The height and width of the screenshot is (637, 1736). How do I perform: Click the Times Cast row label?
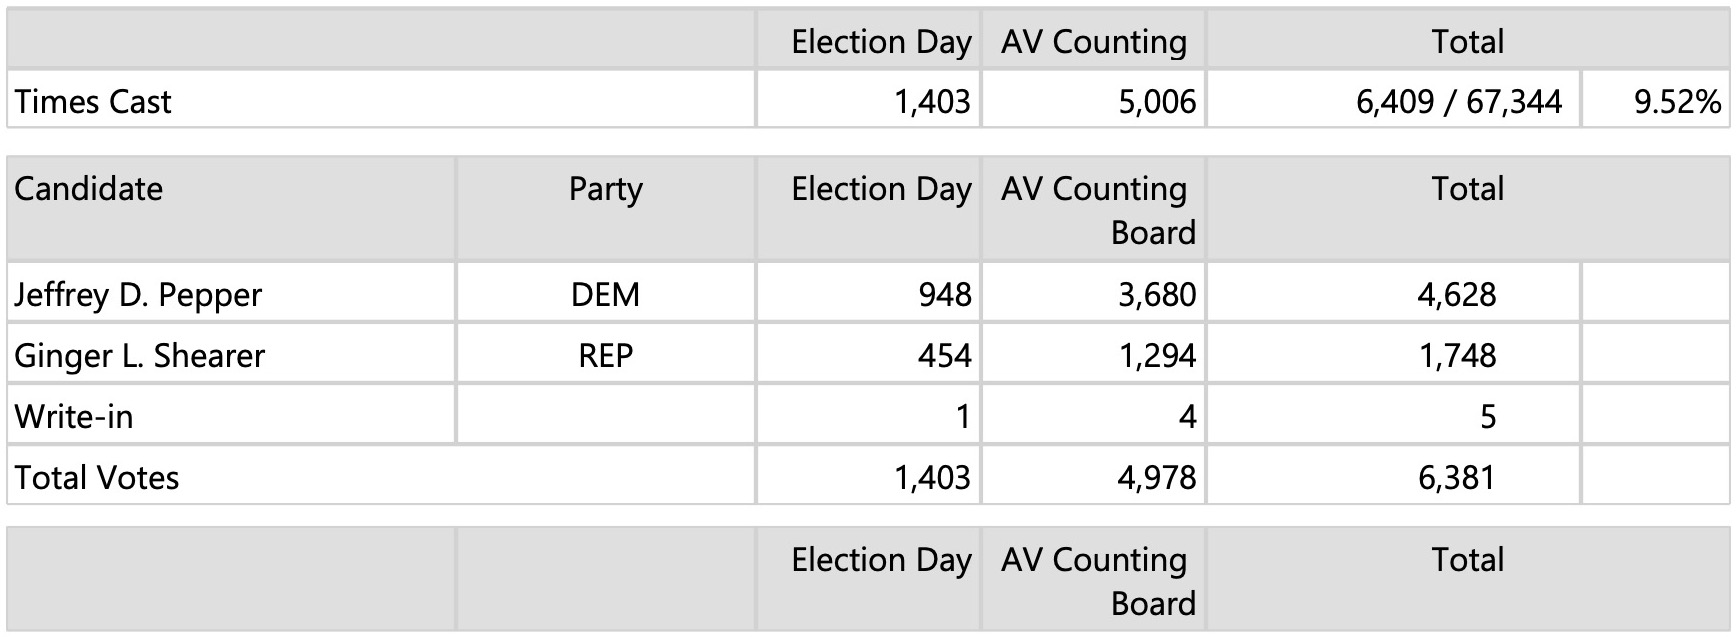(93, 102)
